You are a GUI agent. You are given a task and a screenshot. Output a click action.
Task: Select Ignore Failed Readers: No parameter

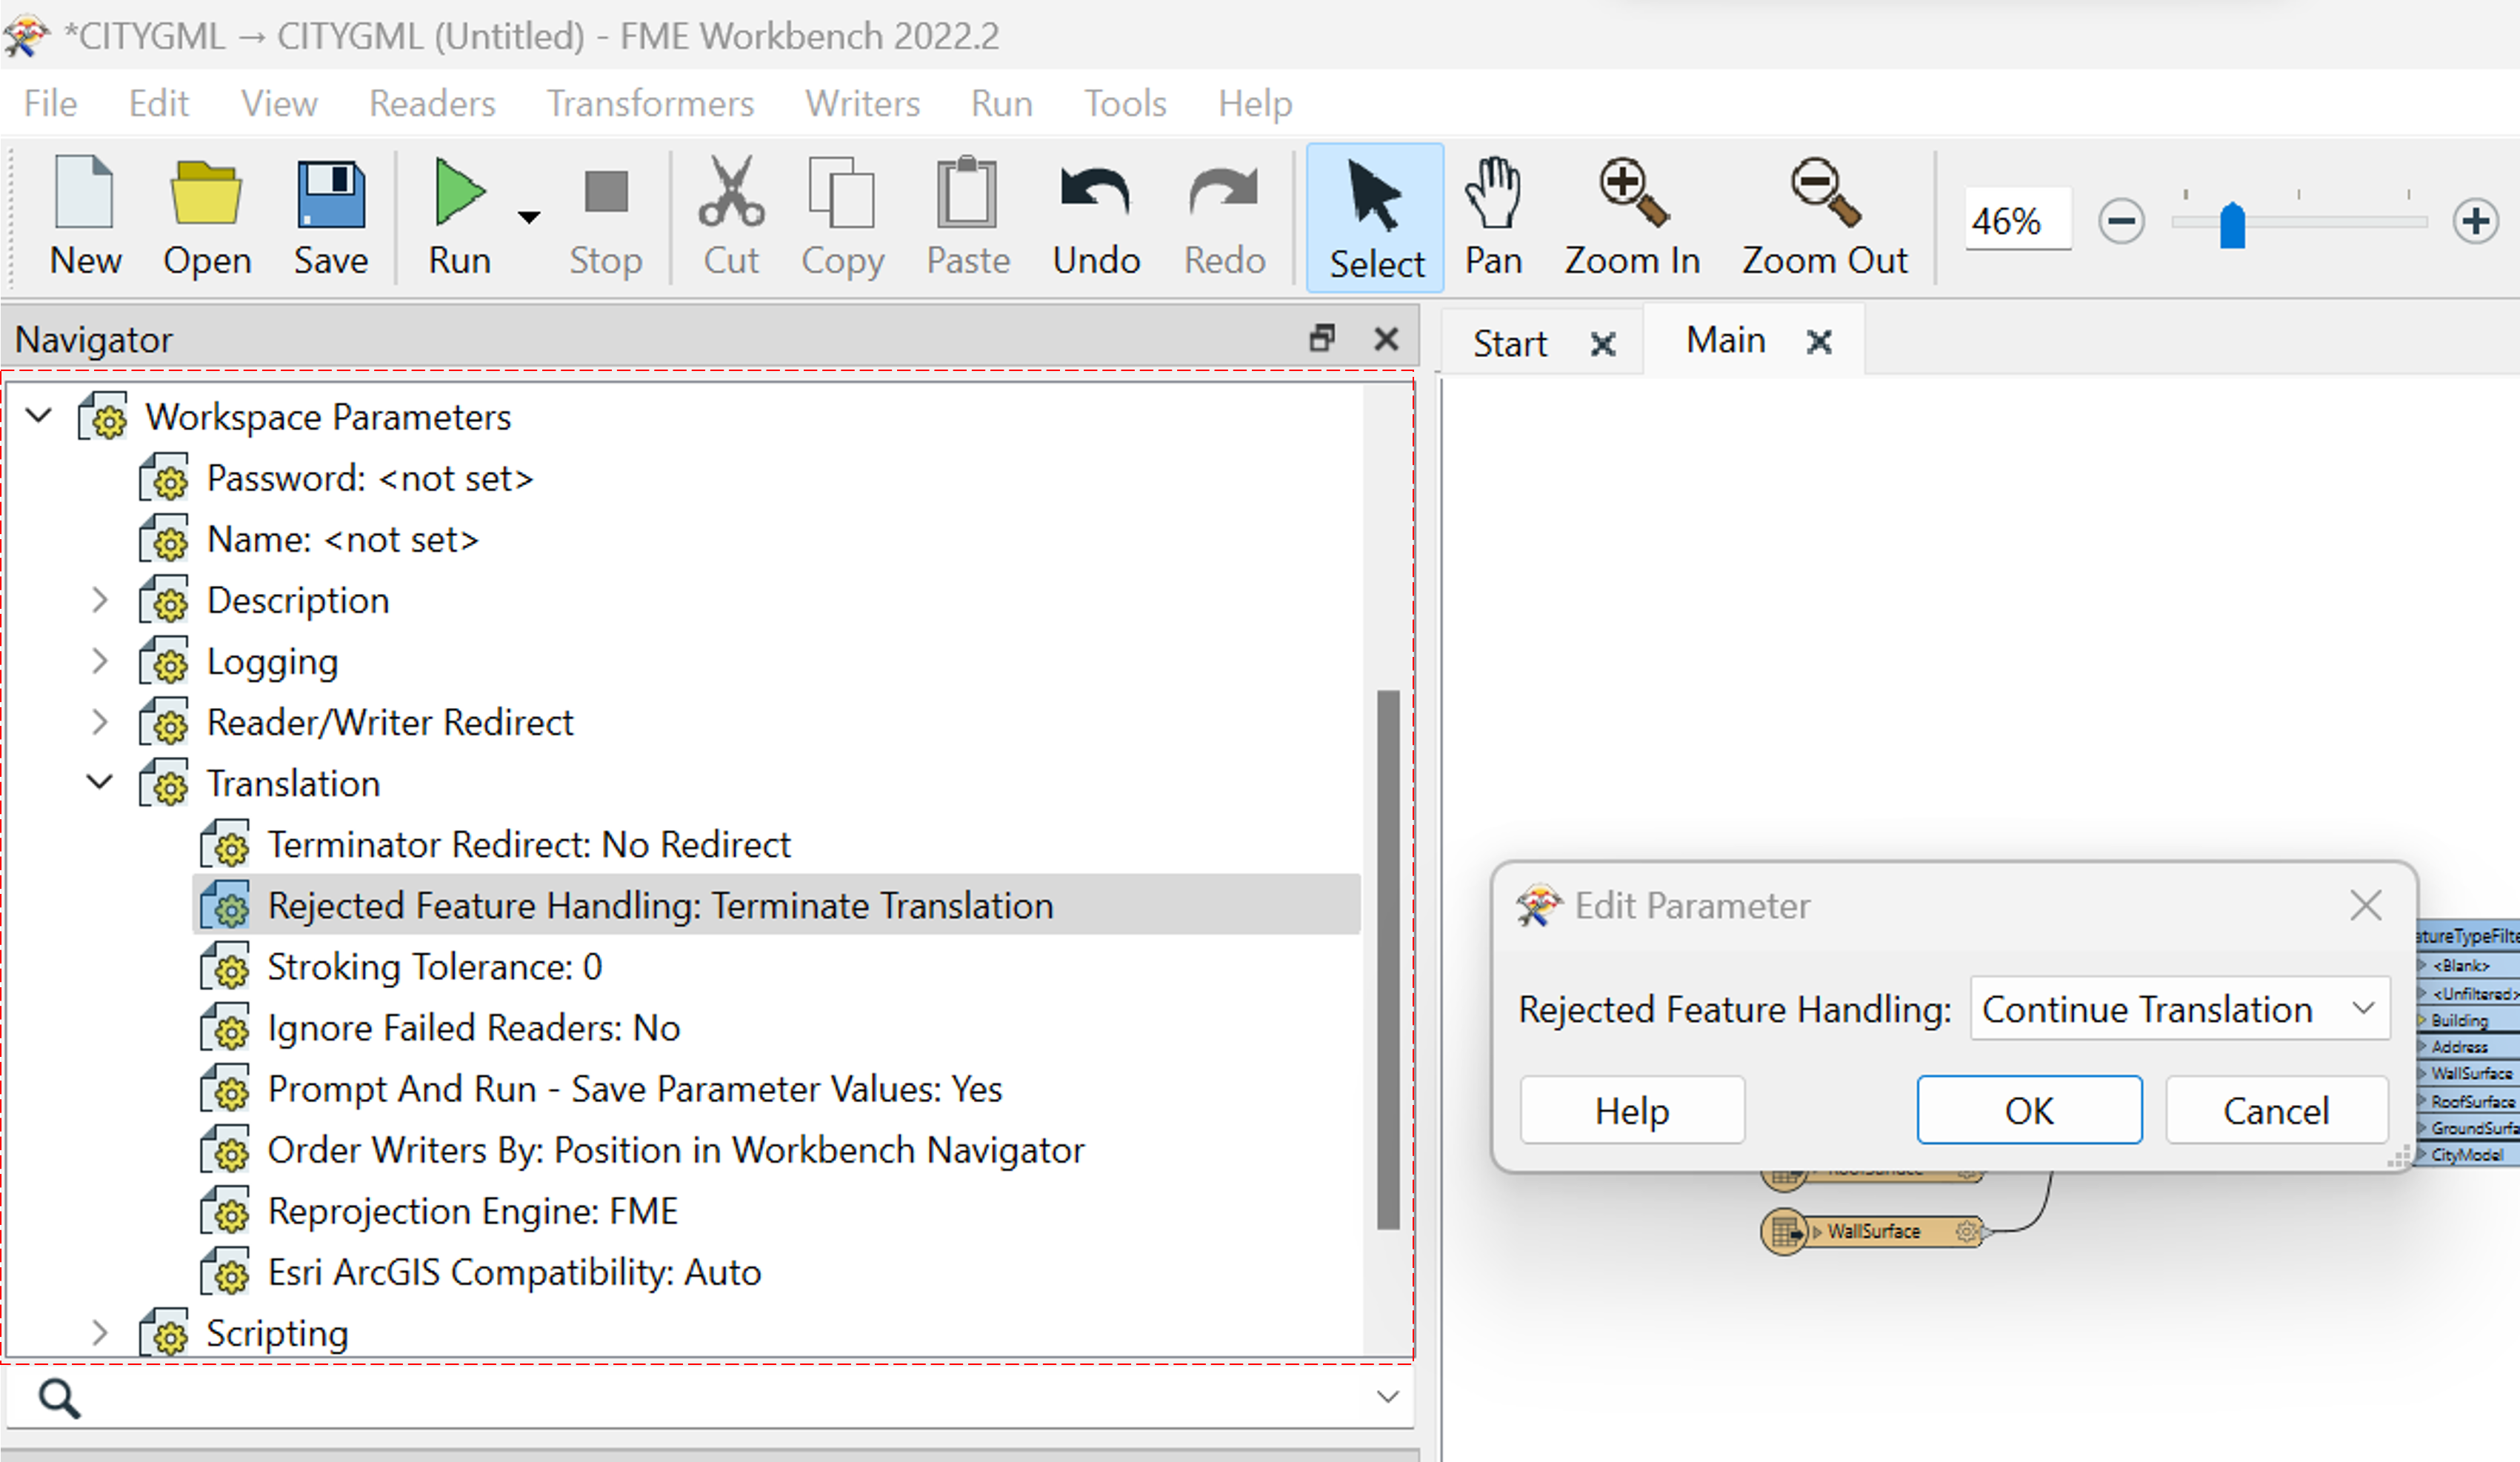click(x=473, y=1028)
